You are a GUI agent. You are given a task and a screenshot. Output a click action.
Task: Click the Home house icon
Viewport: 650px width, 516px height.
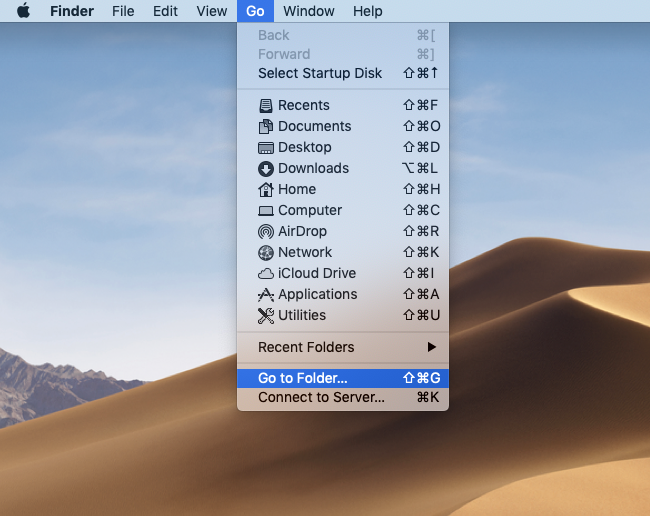coord(266,189)
